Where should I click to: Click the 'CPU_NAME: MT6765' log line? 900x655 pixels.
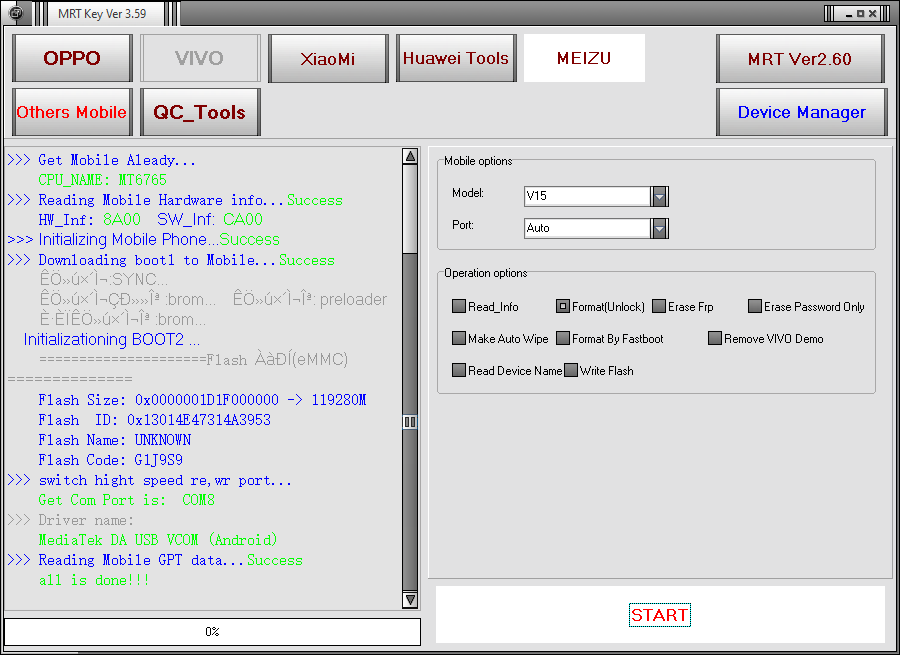102,180
